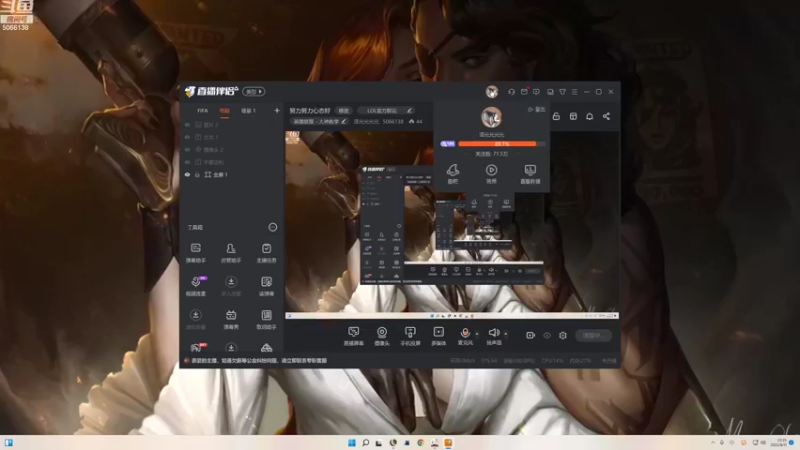Click the large avatar in profile popup

[x=491, y=117]
